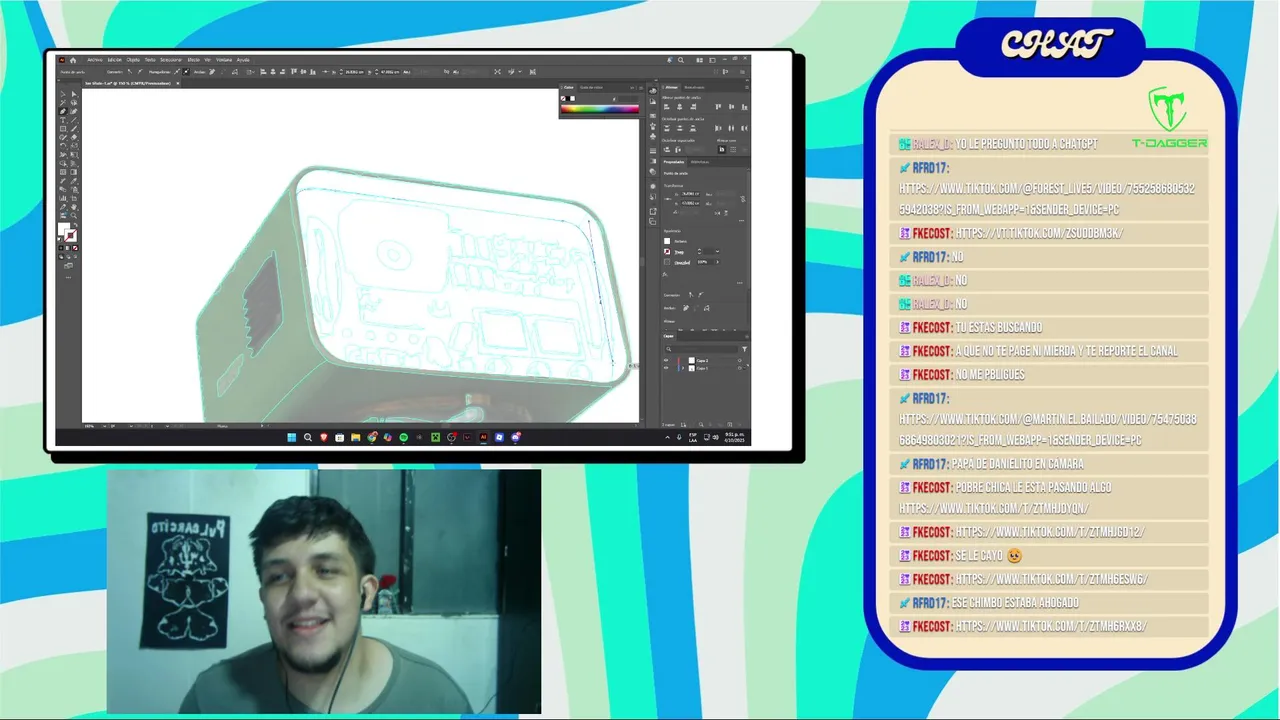1280x720 pixels.
Task: Open the Trazo stroke weight dropdown
Action: 718,251
